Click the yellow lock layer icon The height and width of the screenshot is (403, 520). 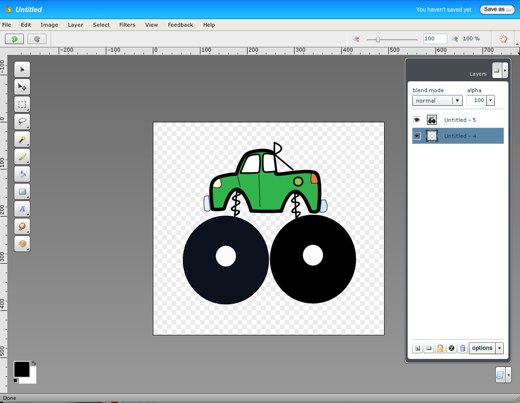tap(440, 348)
